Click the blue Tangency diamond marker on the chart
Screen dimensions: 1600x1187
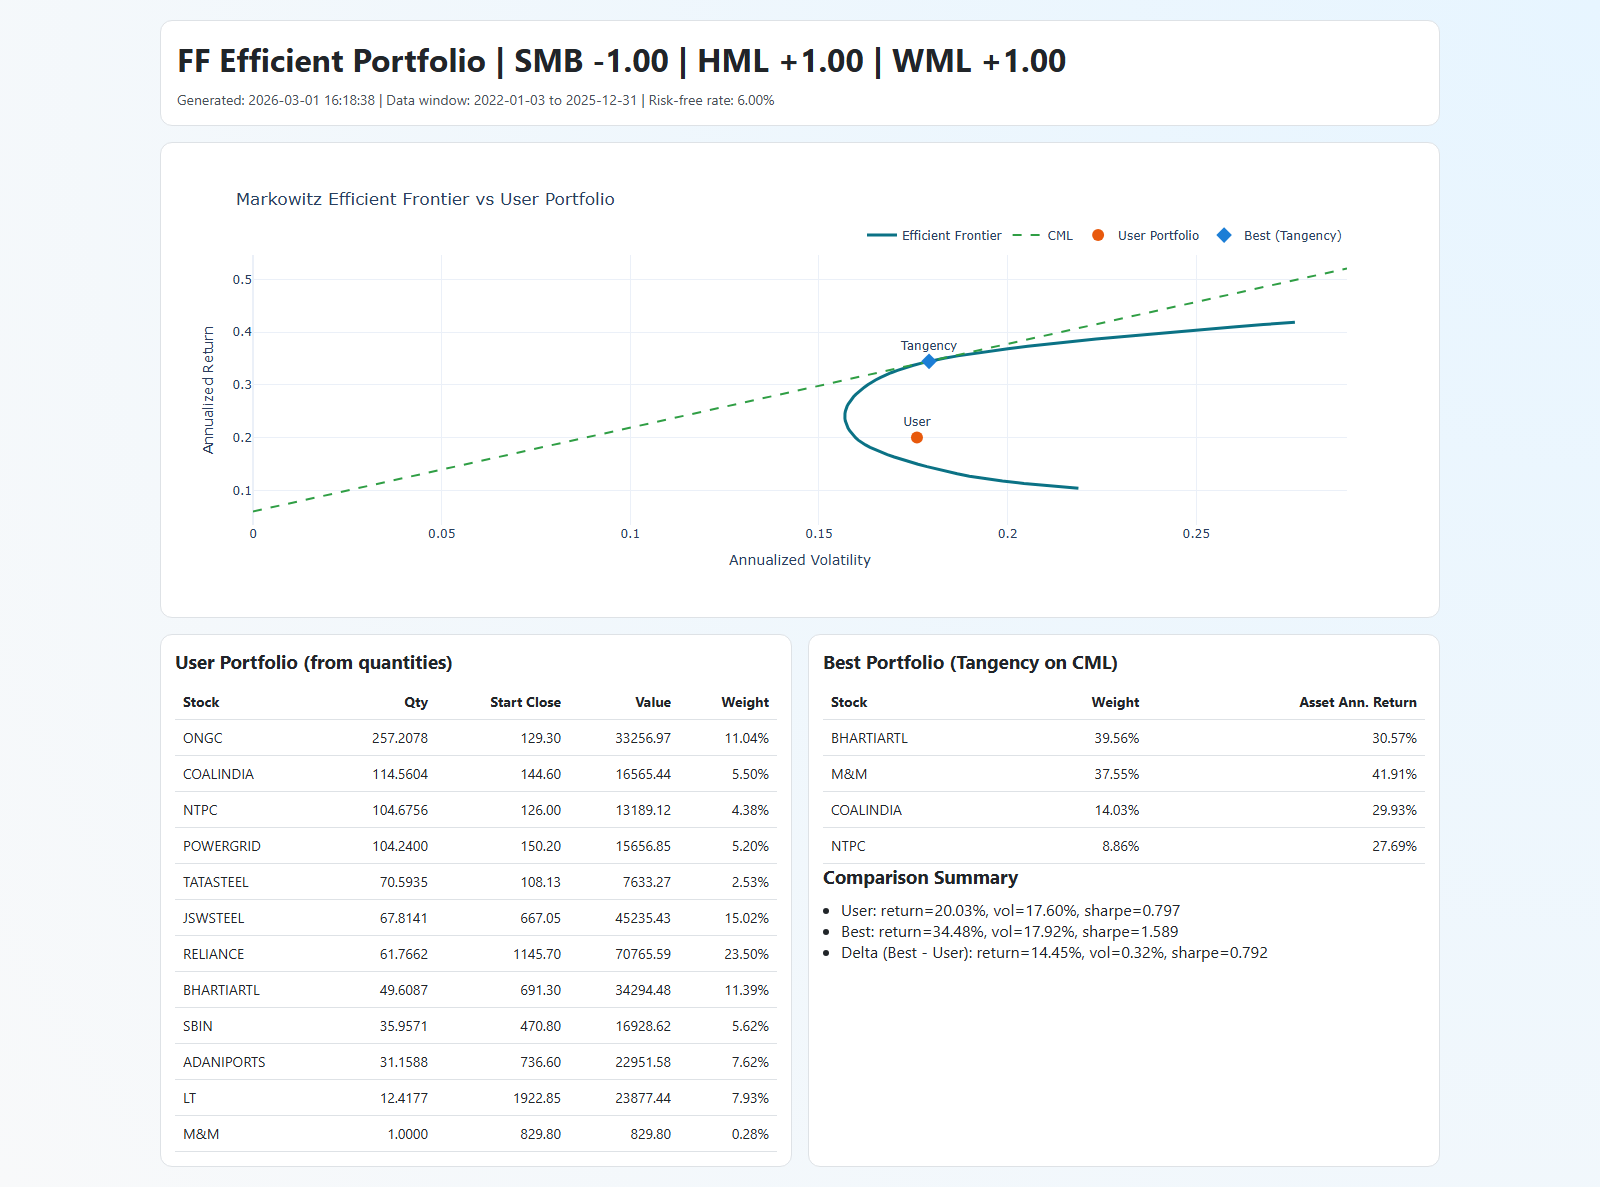(929, 361)
